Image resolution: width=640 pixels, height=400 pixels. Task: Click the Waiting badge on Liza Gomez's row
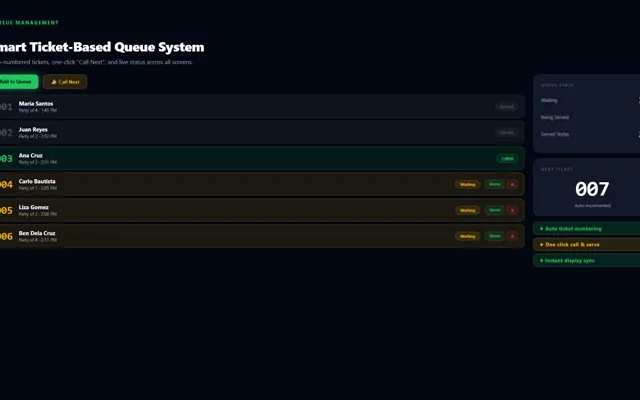pyautogui.click(x=468, y=210)
